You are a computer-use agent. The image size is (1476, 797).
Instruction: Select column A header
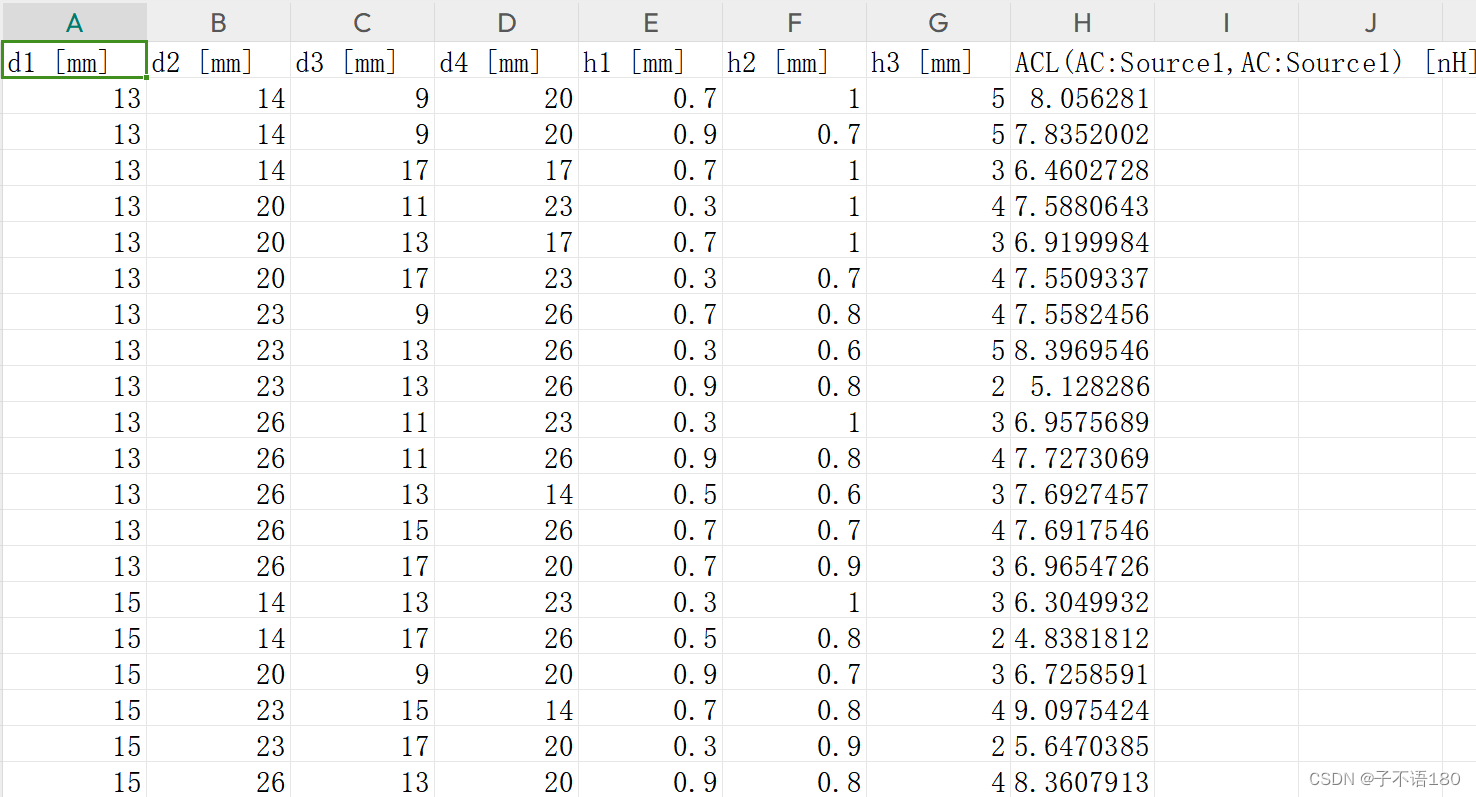pyautogui.click(x=74, y=22)
